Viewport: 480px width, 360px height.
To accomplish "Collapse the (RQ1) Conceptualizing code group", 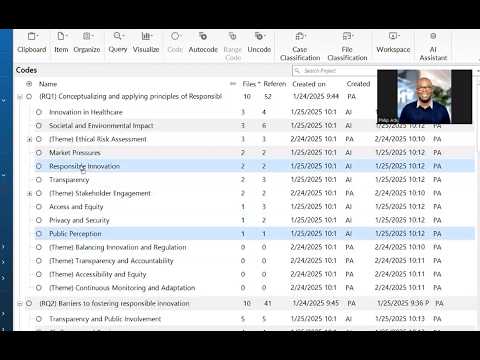I will (x=20, y=97).
